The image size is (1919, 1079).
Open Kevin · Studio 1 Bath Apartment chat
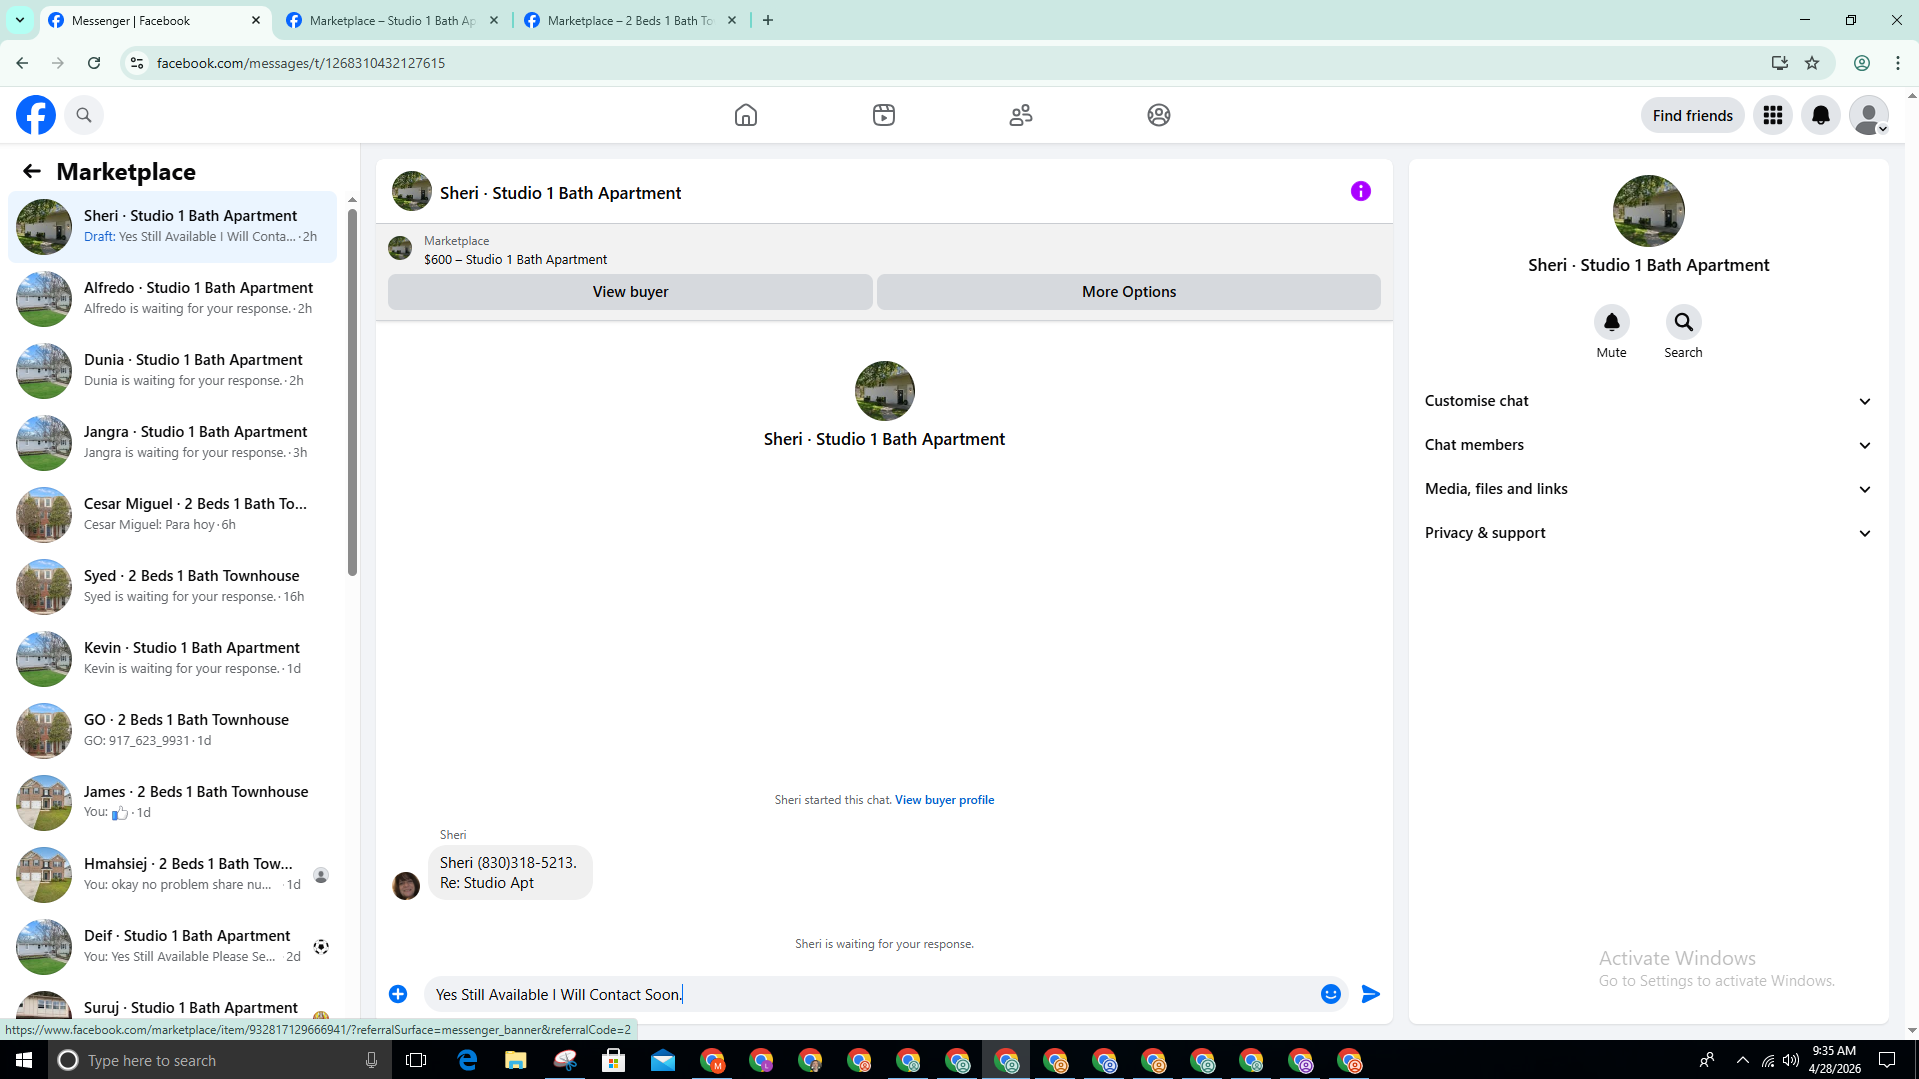[x=173, y=658]
